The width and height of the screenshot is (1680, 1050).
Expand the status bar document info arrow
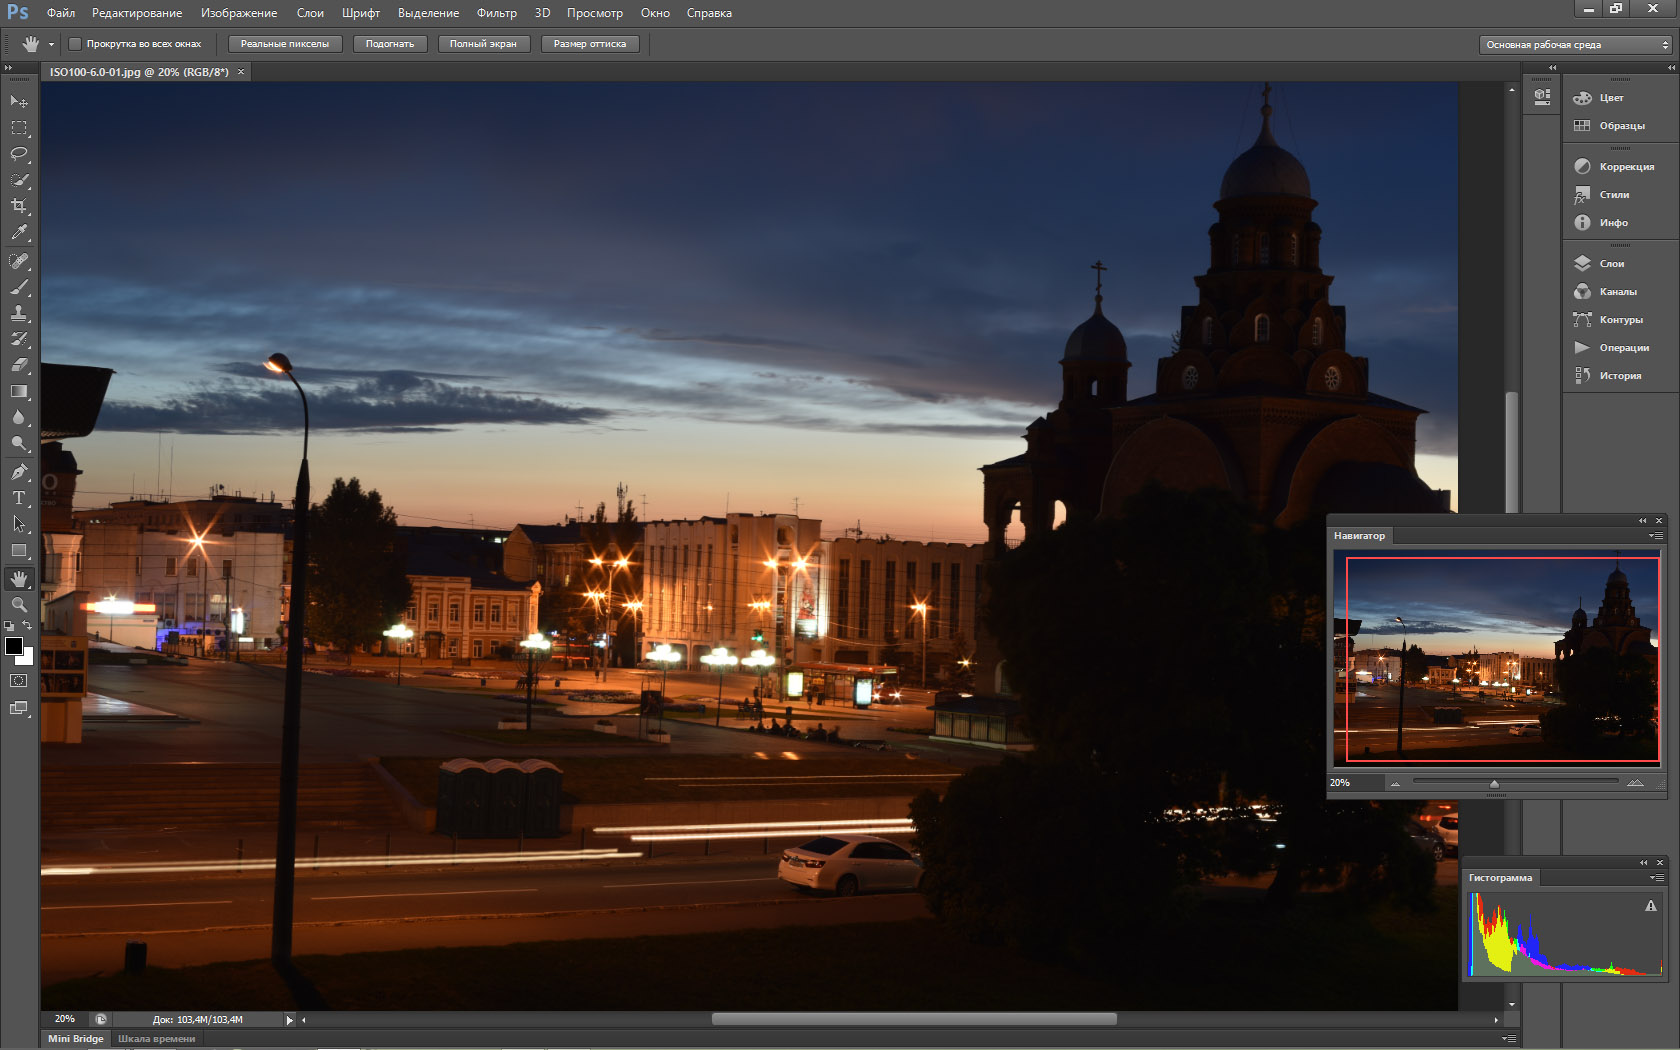coord(290,1020)
